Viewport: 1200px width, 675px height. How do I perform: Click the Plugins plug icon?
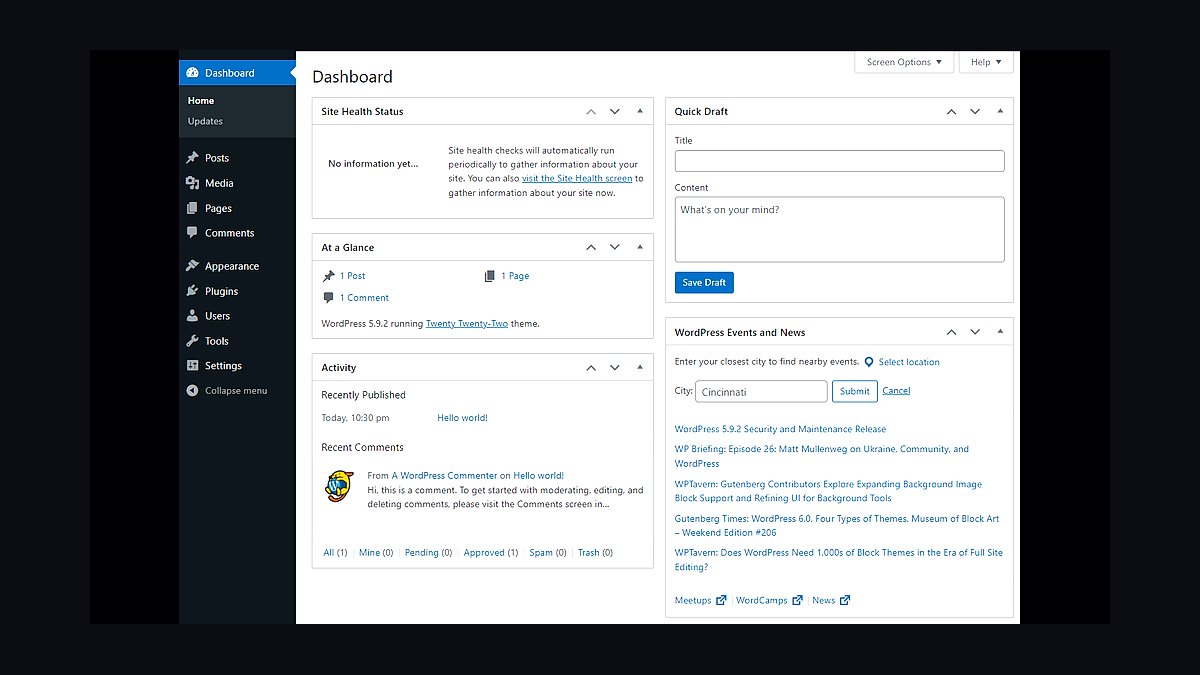[192, 291]
